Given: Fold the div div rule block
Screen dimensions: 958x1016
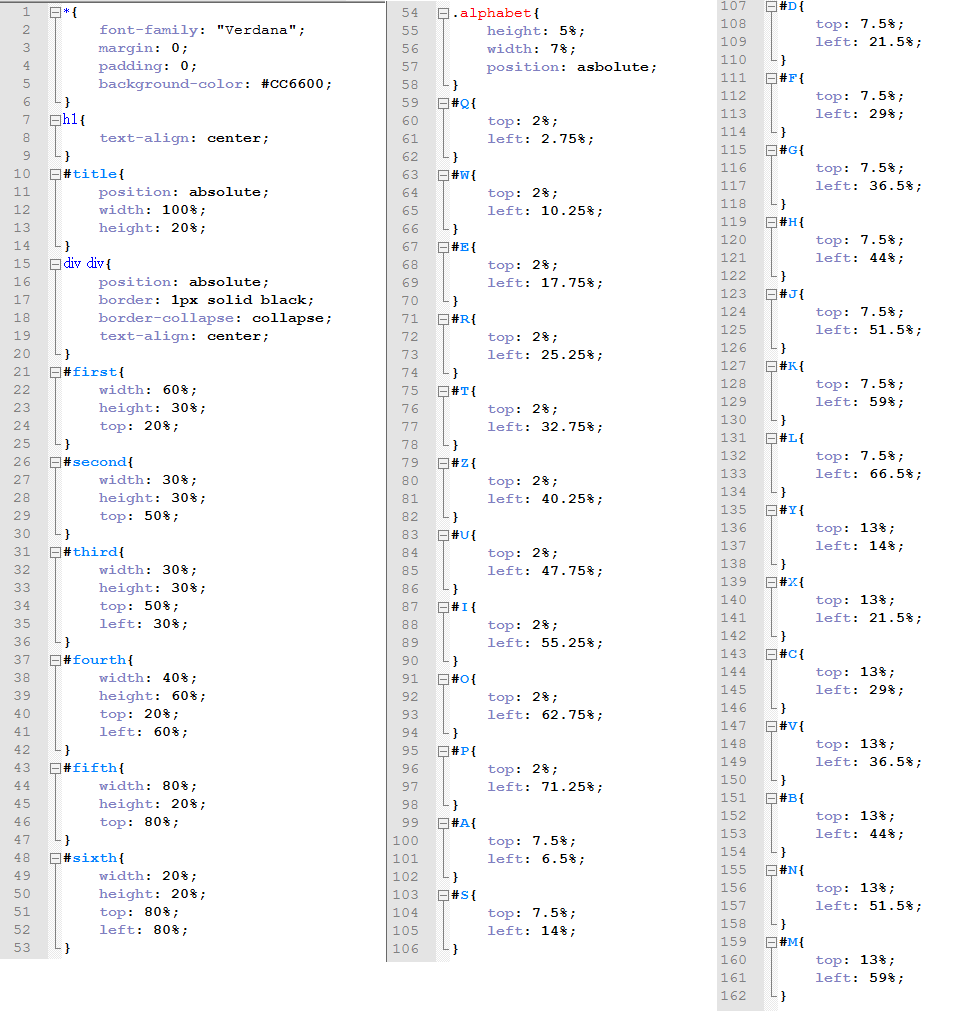Looking at the screenshot, I should [56, 264].
